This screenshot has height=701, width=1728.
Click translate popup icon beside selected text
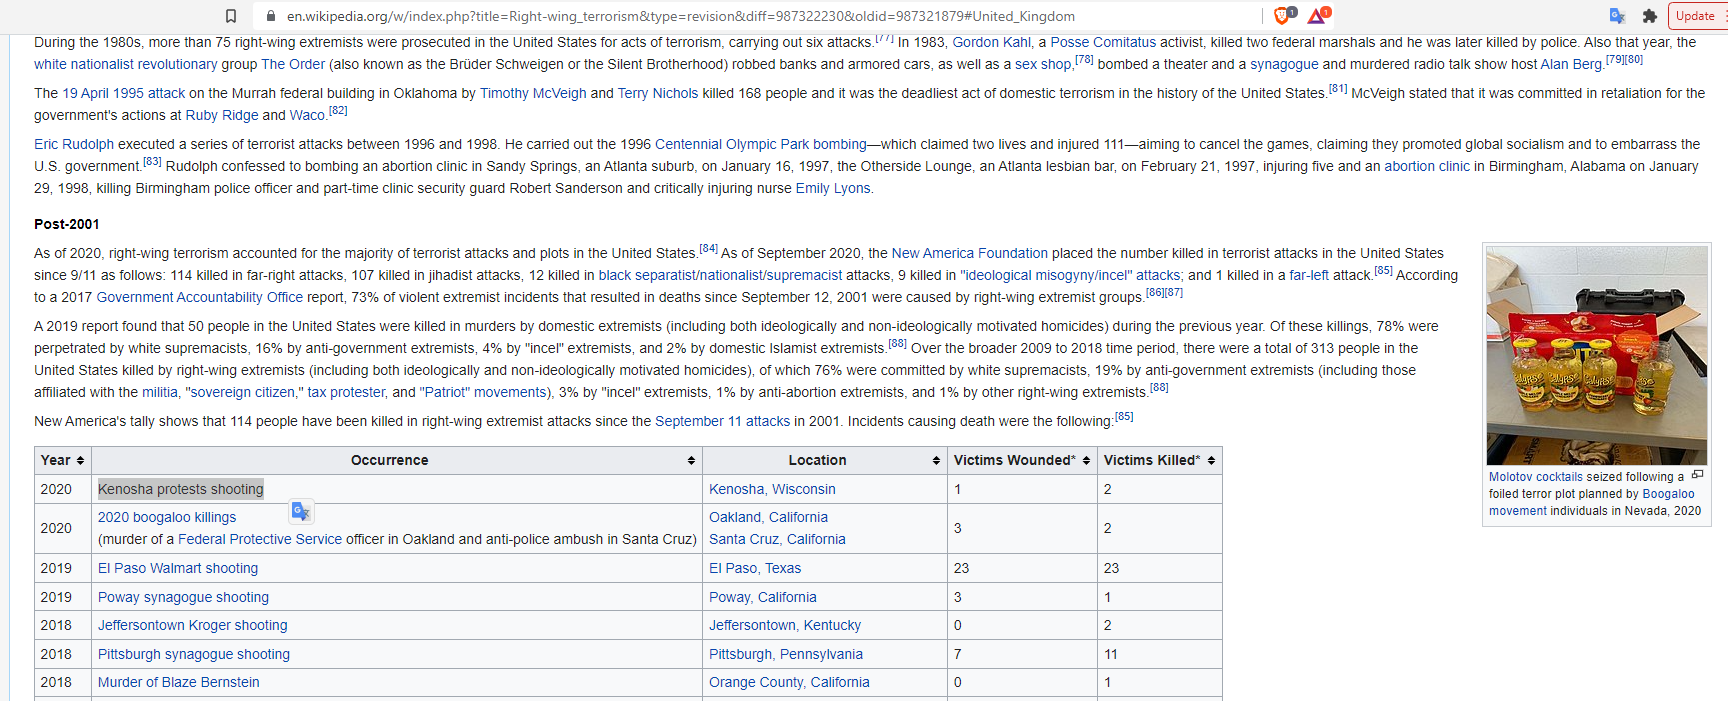(302, 512)
